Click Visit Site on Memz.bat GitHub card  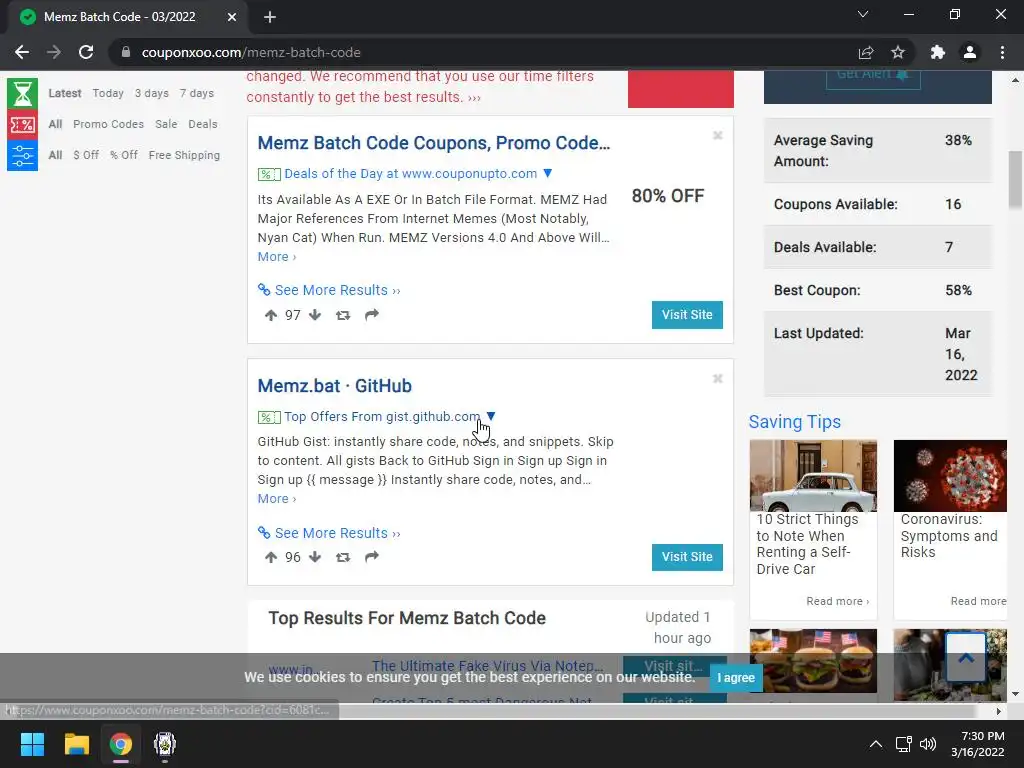[x=687, y=557]
